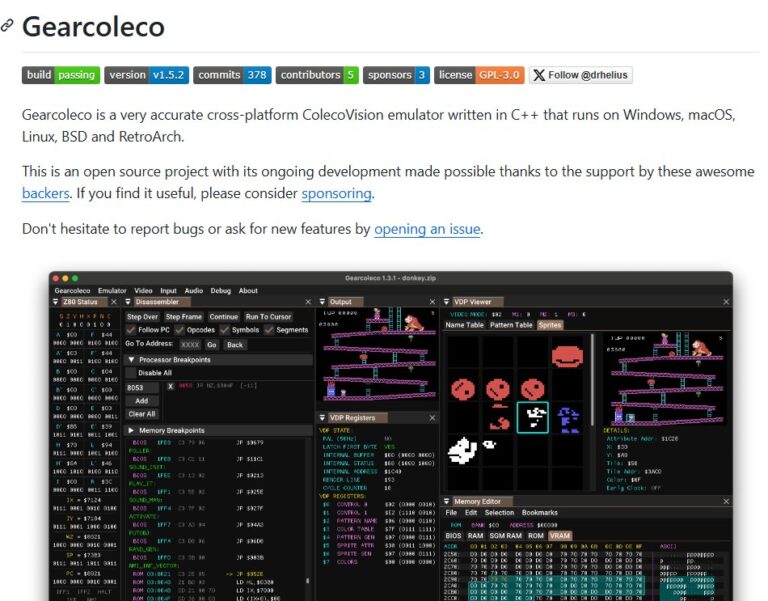This screenshot has height=601, width=768.
Task: Open the Debug menu
Action: pos(220,290)
